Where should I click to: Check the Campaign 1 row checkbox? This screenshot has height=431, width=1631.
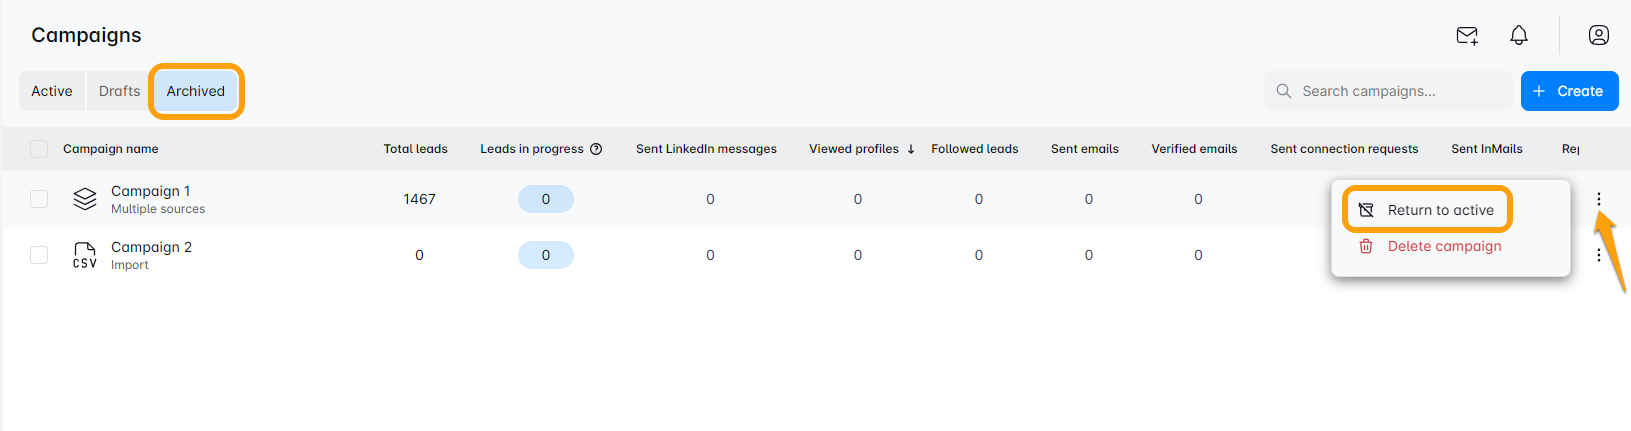[x=39, y=199]
